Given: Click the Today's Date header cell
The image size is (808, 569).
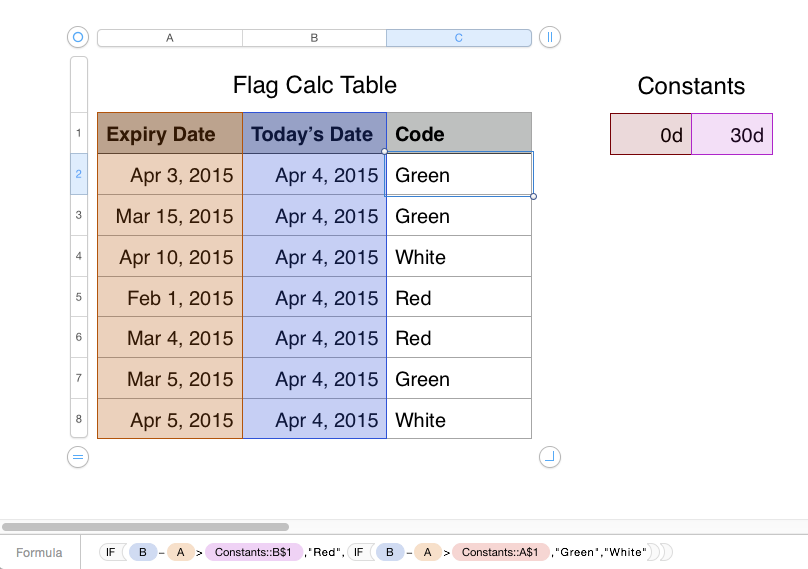Looking at the screenshot, I should pos(314,134).
